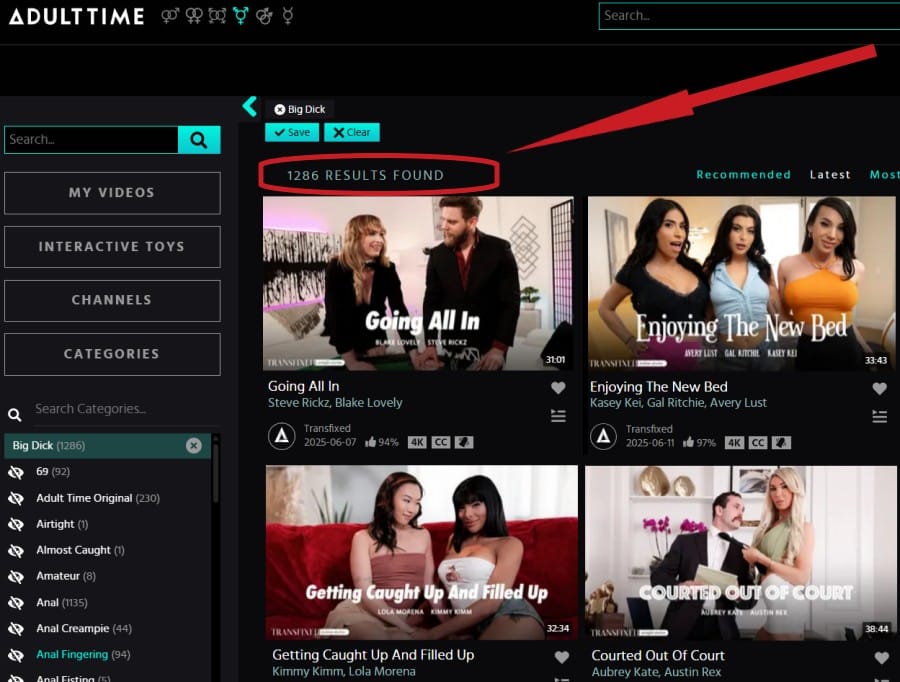
Task: Select the last gender preference icon in header
Action: (288, 16)
